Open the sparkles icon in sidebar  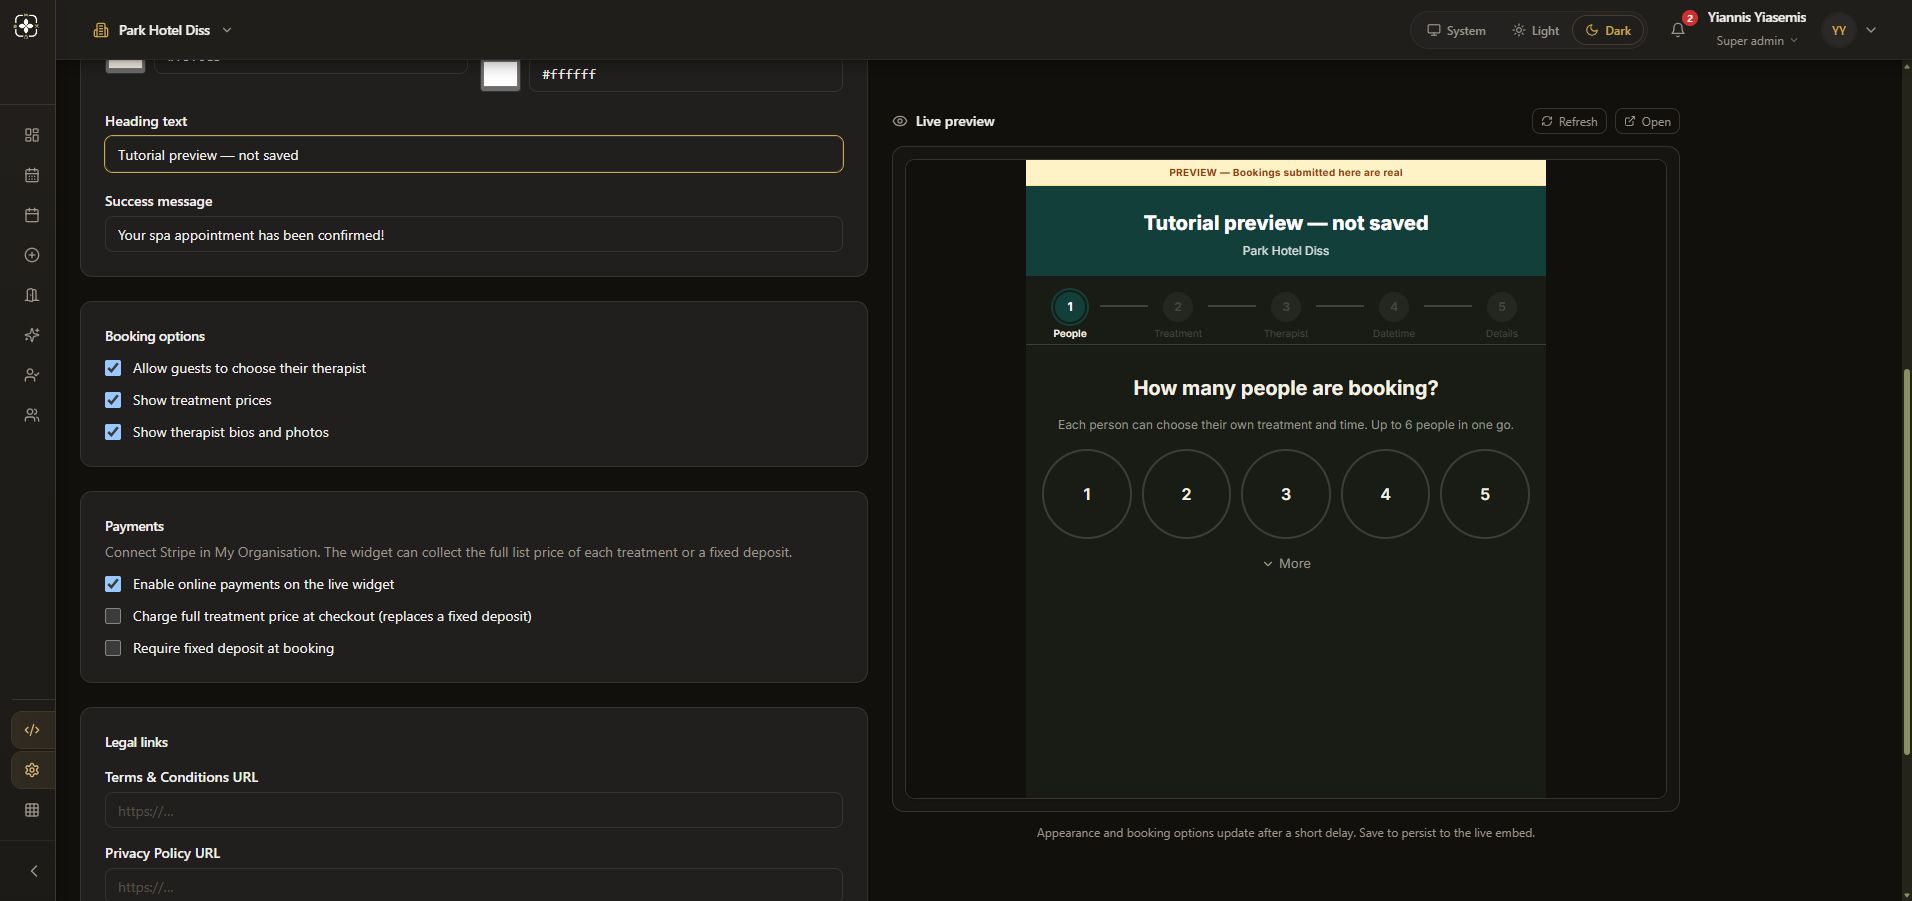click(x=32, y=335)
